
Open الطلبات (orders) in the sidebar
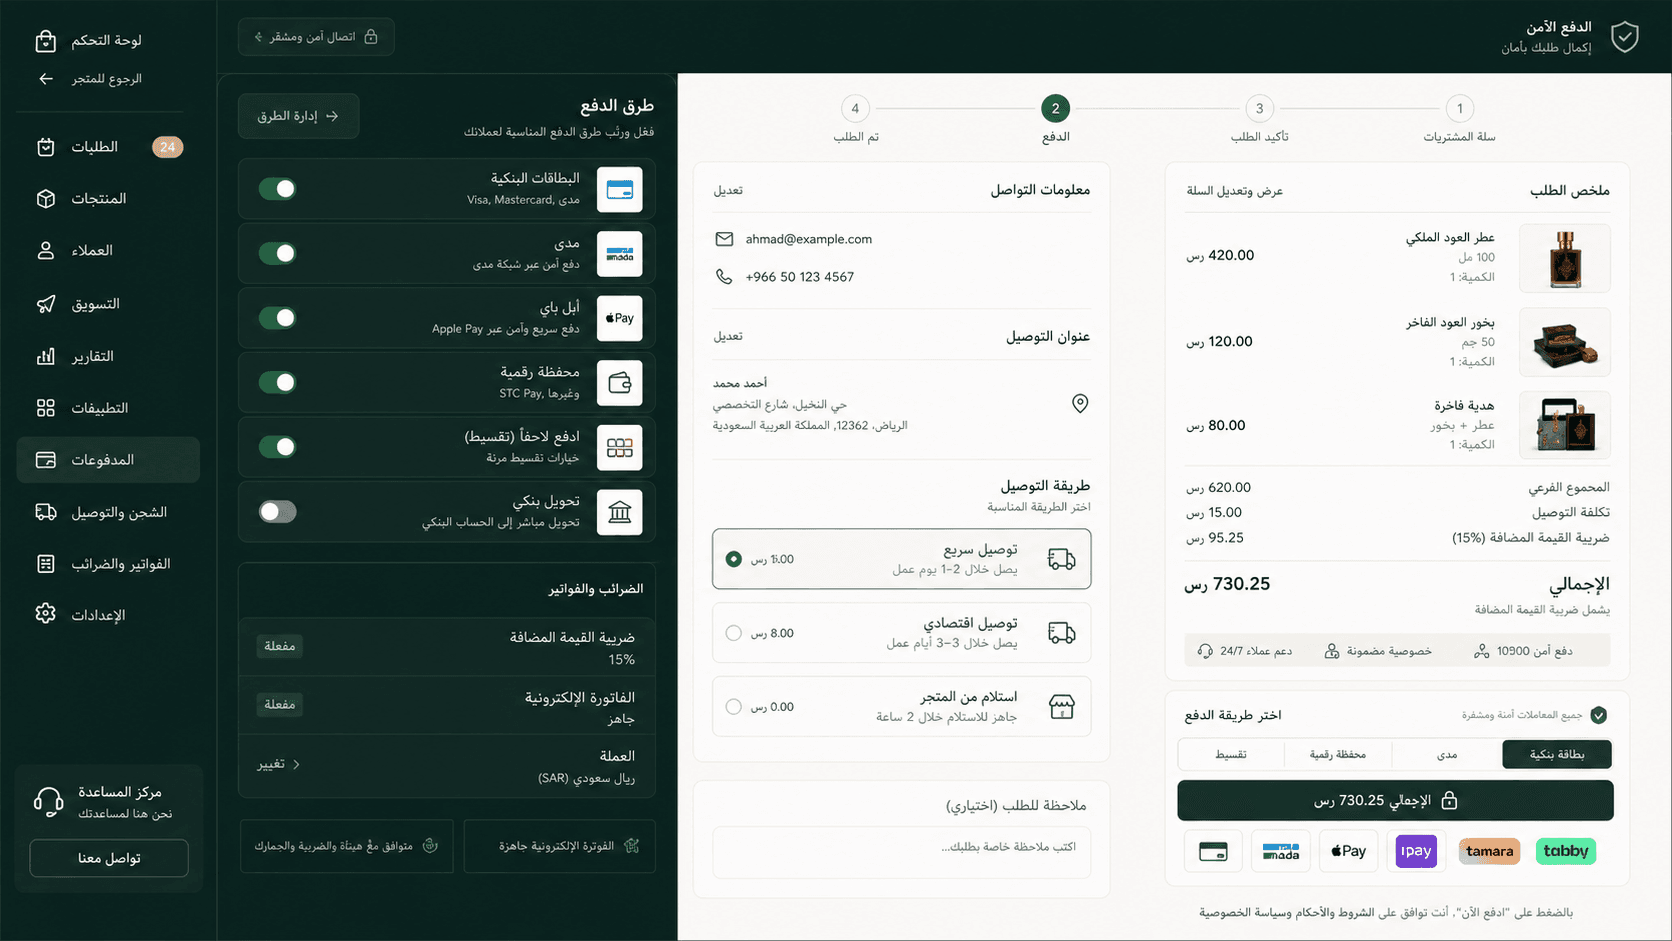pyautogui.click(x=108, y=147)
